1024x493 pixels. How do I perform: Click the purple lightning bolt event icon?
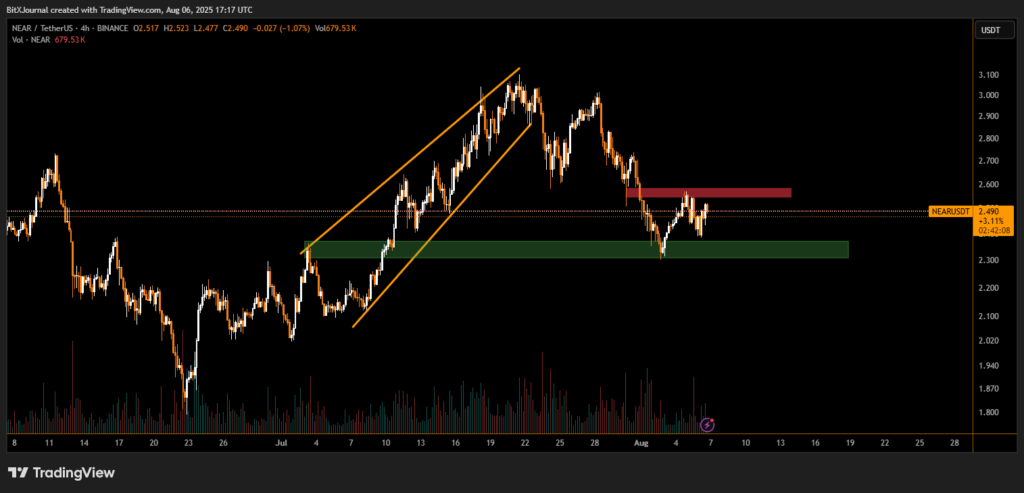point(709,424)
